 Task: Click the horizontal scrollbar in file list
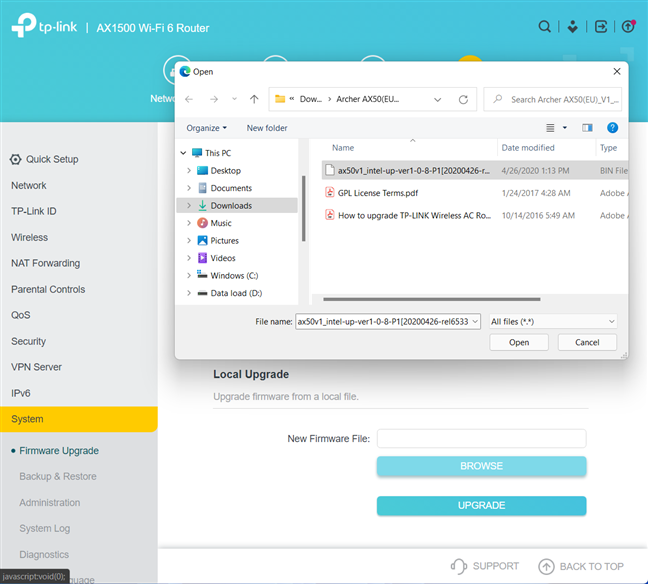[431, 299]
